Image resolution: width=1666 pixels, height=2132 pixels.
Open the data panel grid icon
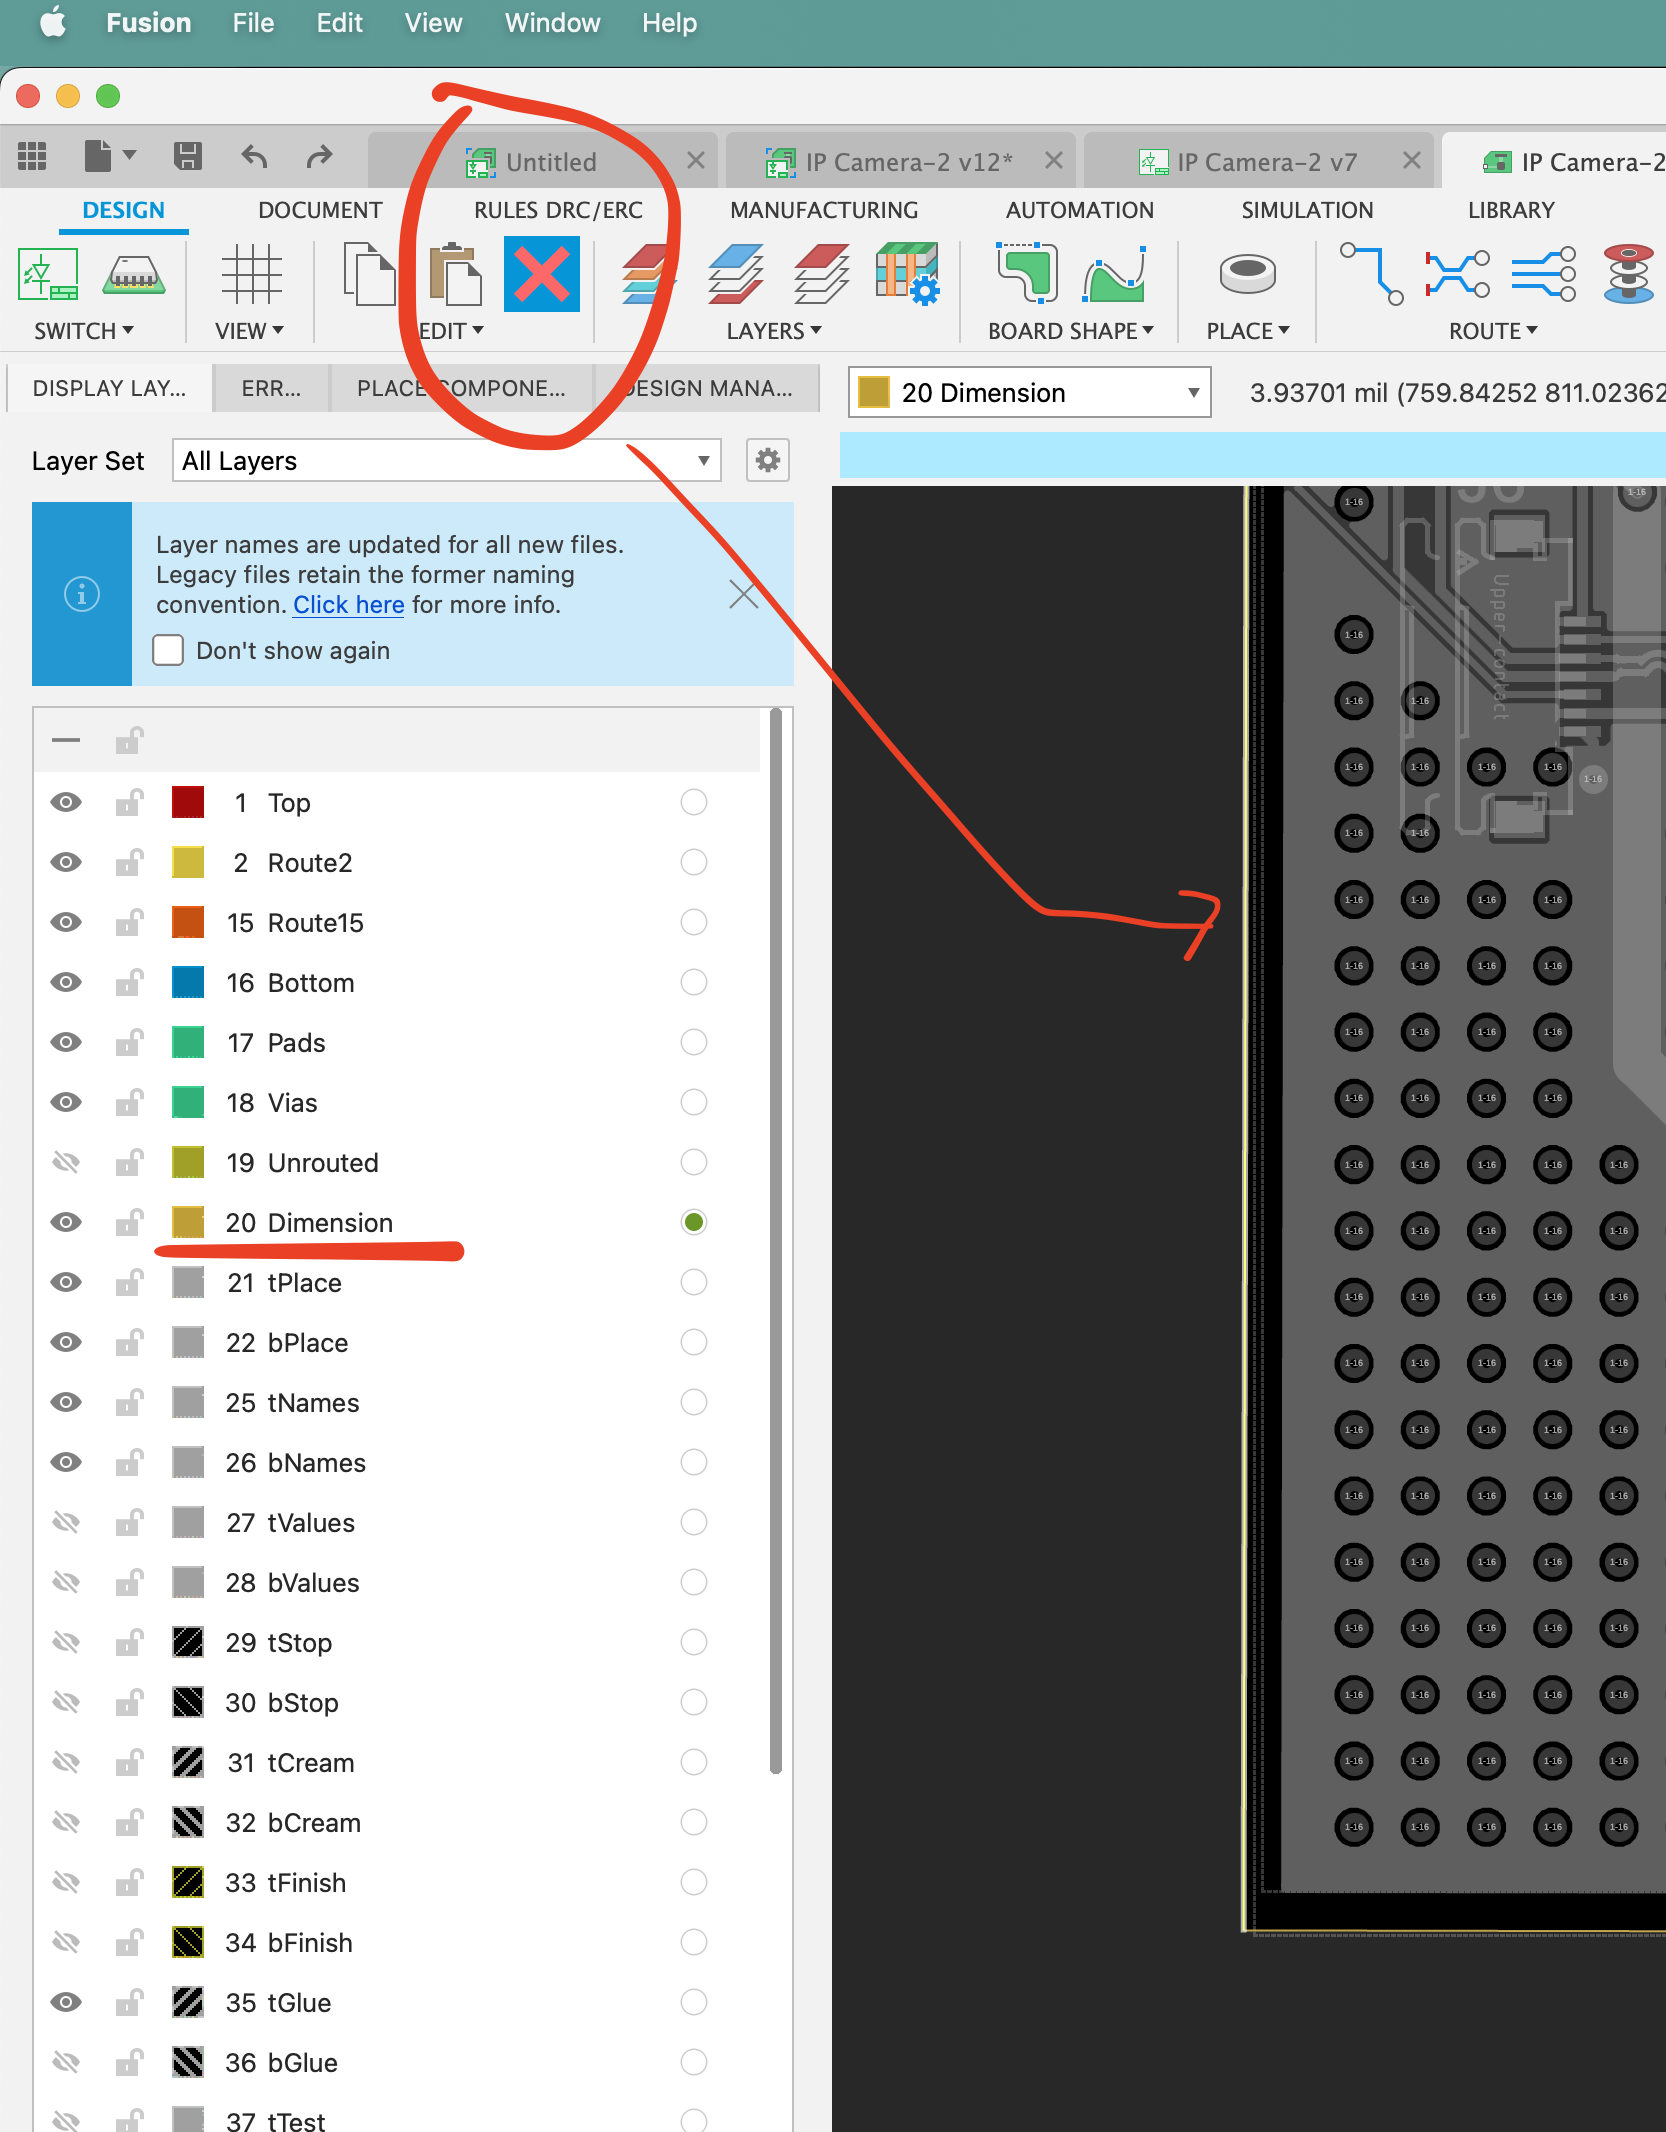tap(32, 156)
